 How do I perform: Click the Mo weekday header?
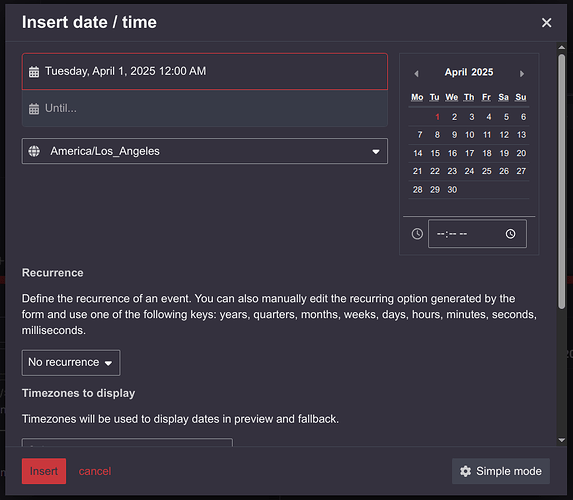point(417,97)
